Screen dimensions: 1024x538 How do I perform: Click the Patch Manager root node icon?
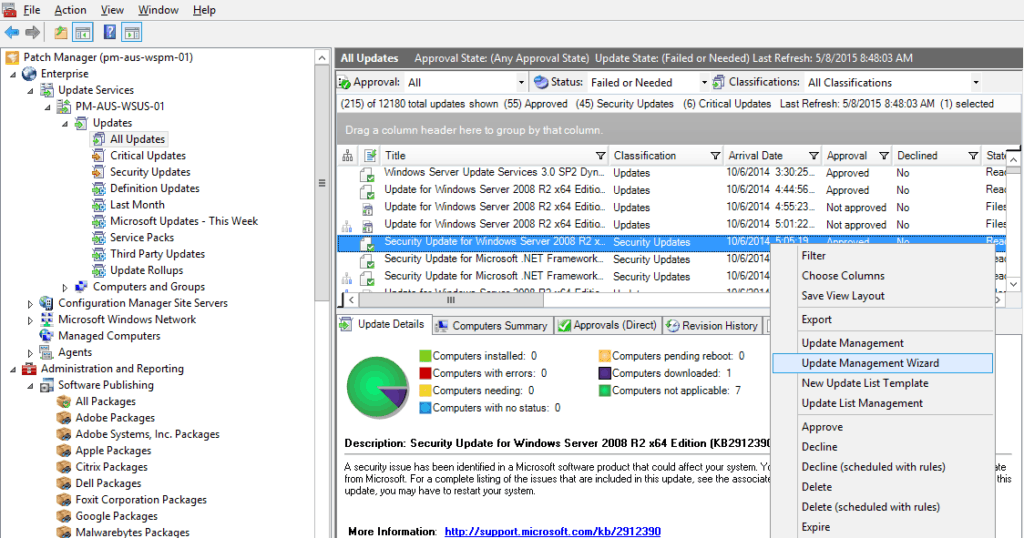[x=12, y=57]
